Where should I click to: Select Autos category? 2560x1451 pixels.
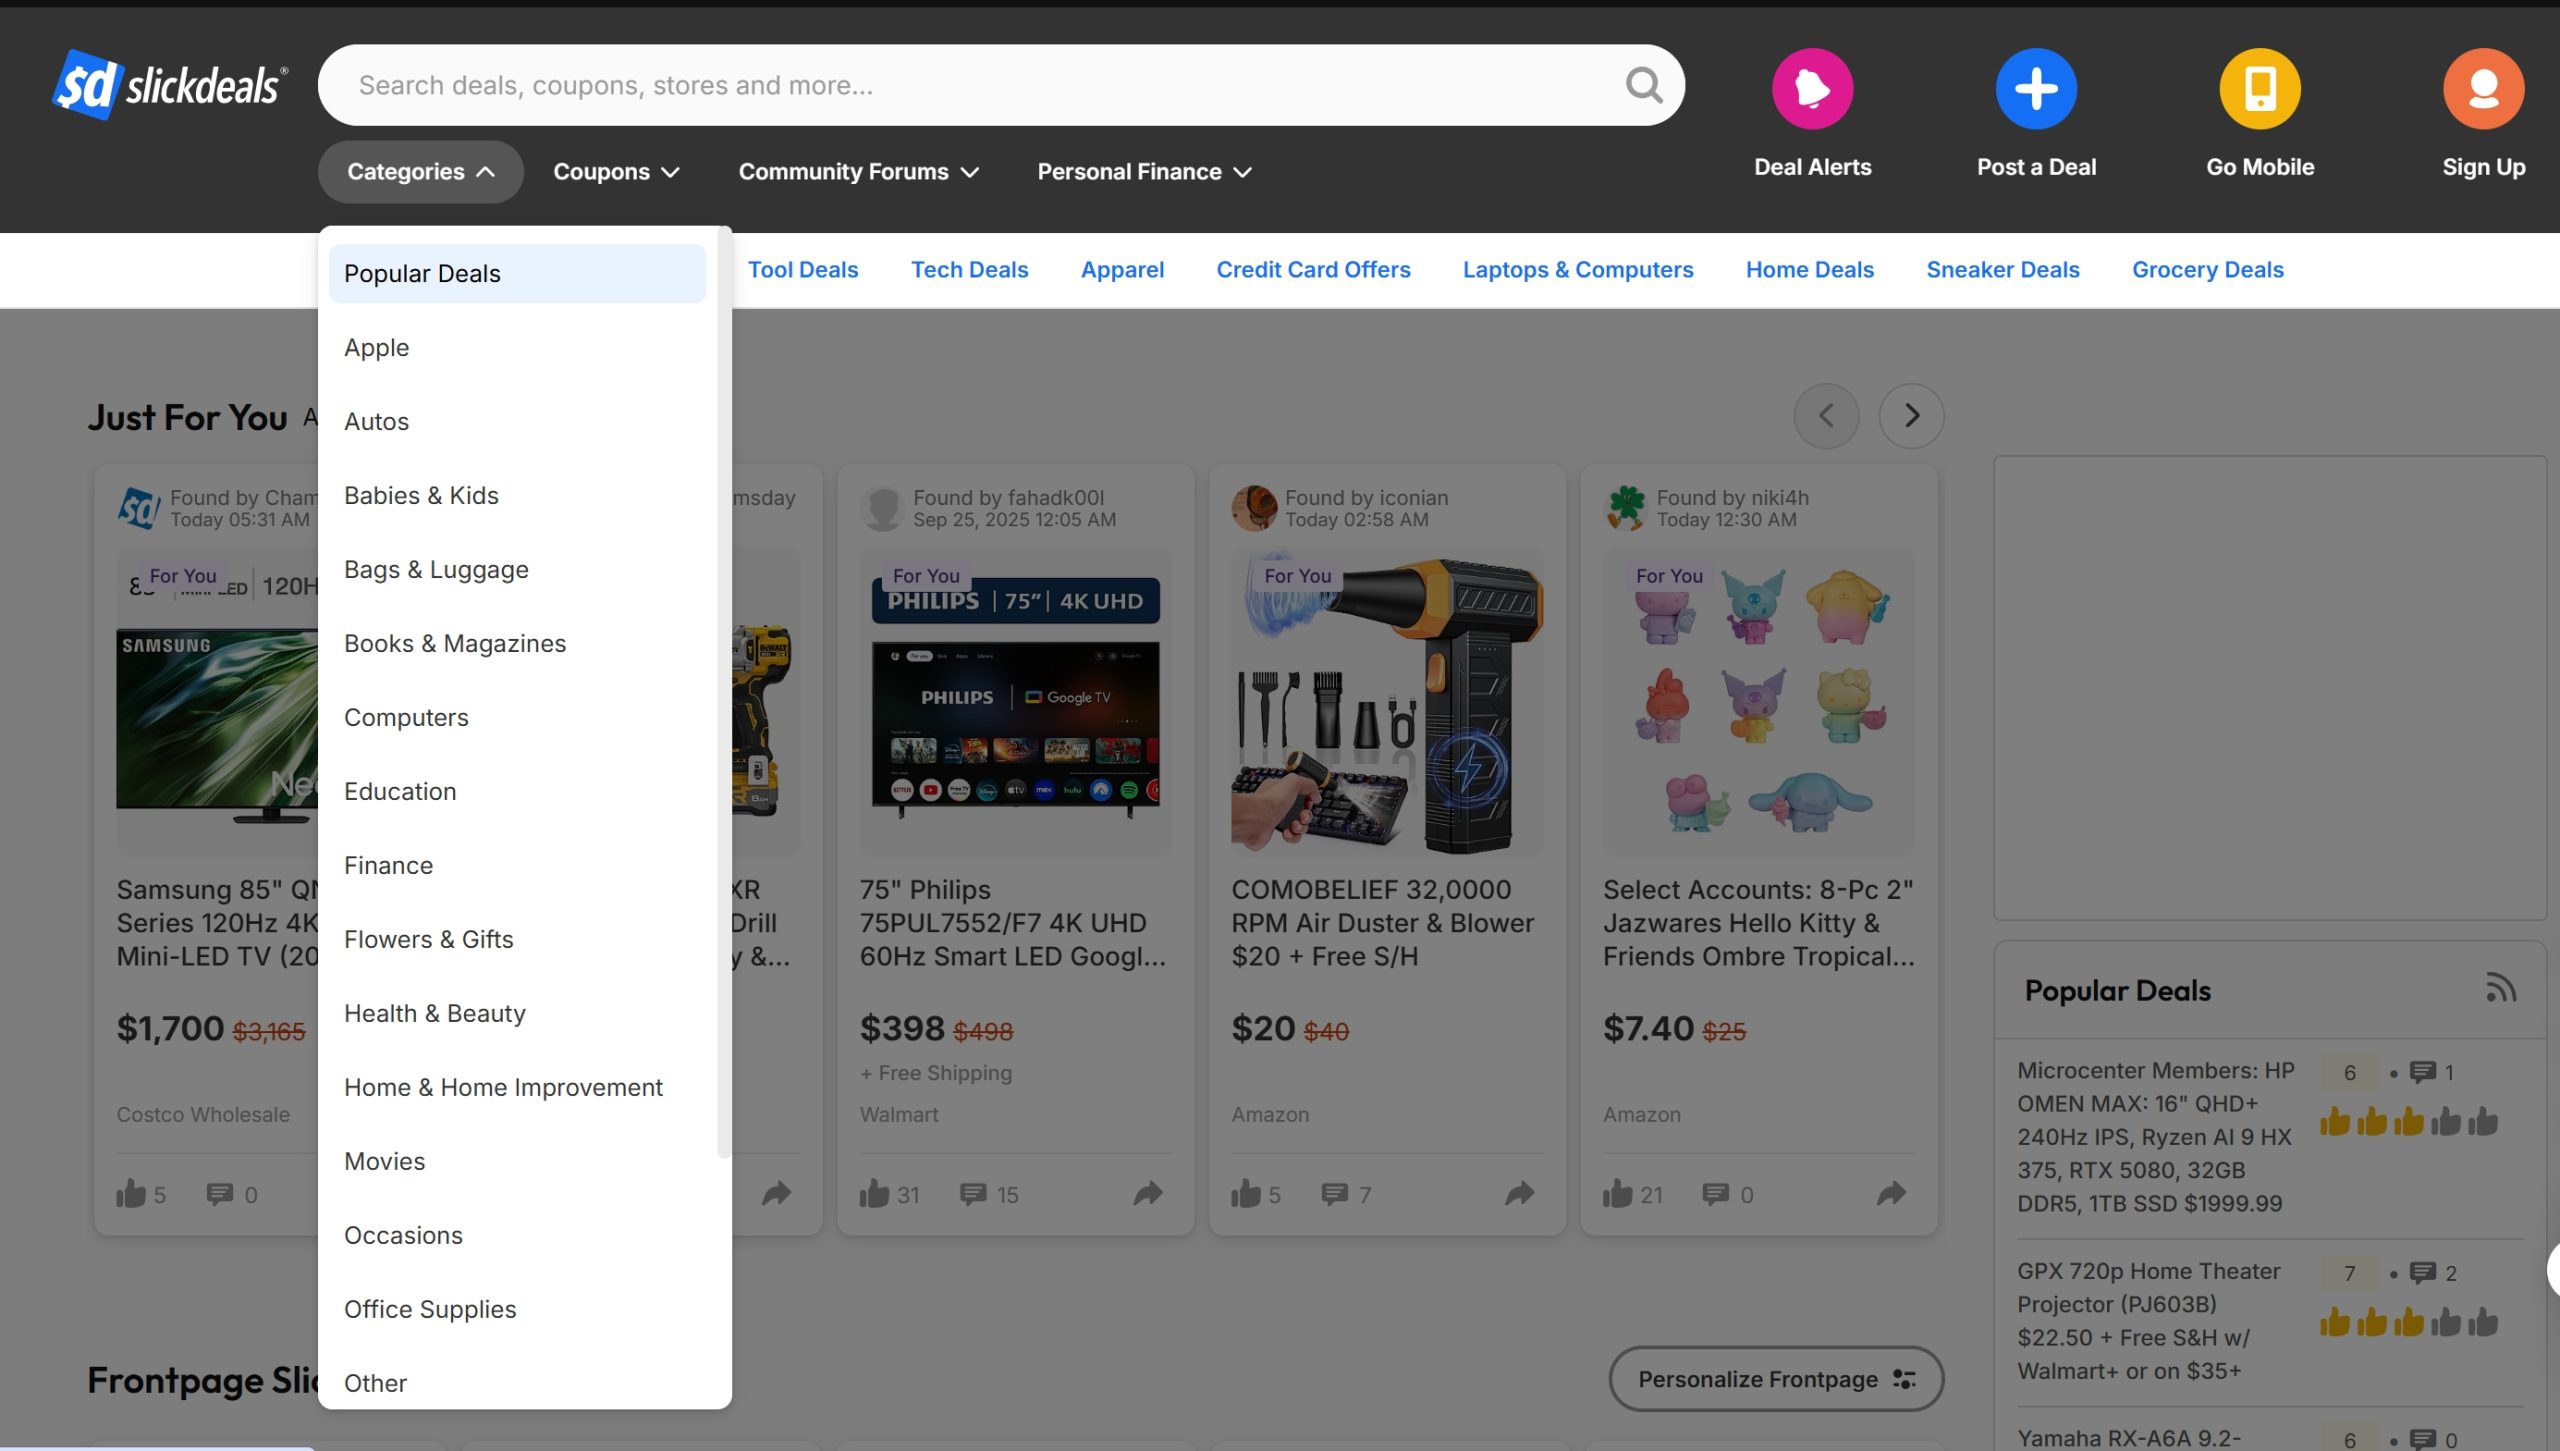517,422
